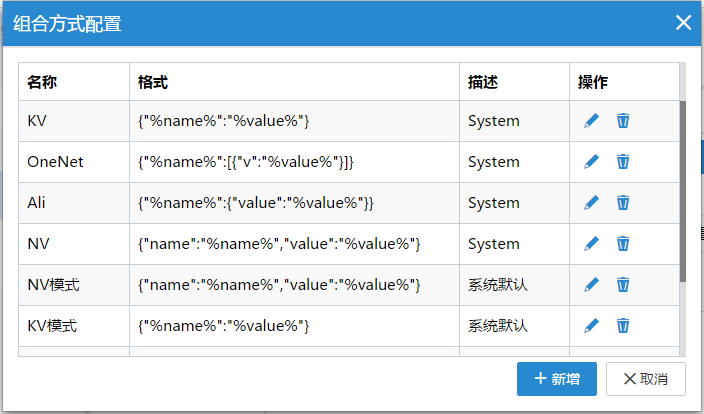Delete the KV模式 row
This screenshot has height=414, width=704.
point(623,326)
